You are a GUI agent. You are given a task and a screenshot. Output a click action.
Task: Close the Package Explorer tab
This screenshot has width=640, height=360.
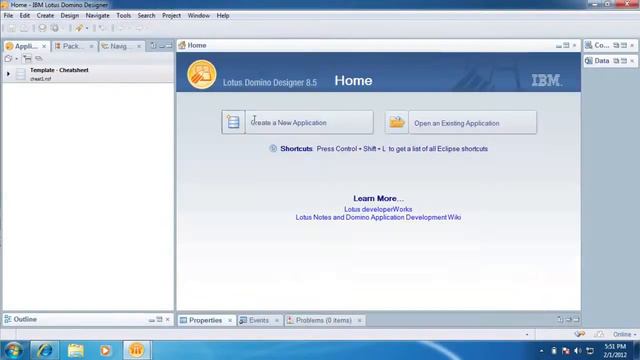[x=91, y=47]
